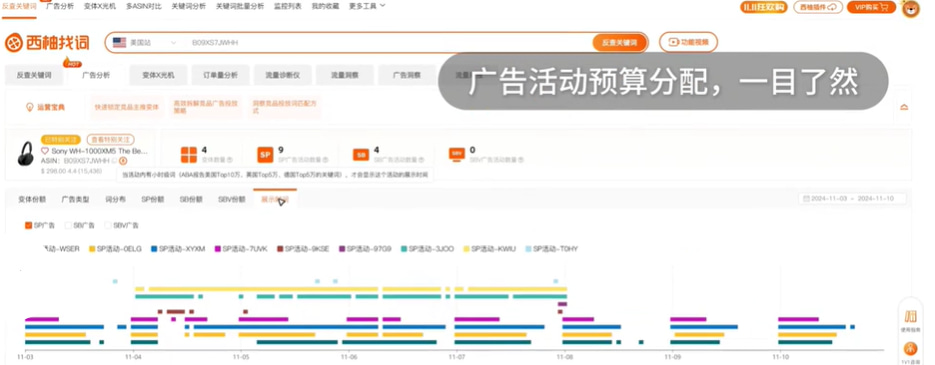Viewport: 935px width, 365px height.
Task: Open the 美国站 marketplace dropdown
Action: pos(145,43)
